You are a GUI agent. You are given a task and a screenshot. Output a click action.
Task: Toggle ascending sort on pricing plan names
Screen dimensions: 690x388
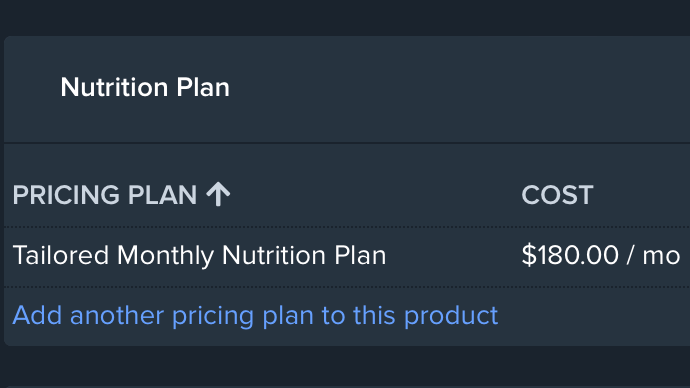click(x=218, y=194)
